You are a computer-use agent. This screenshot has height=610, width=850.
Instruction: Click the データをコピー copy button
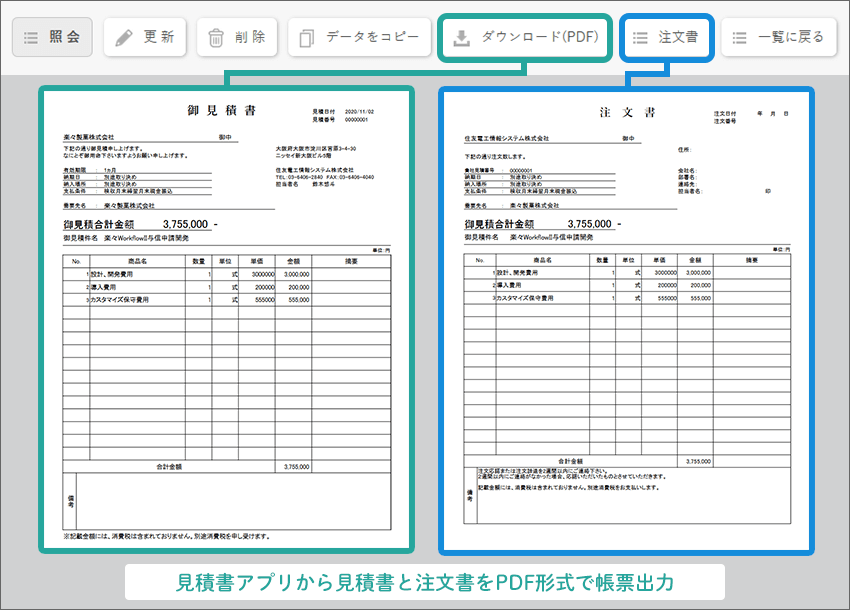359,37
